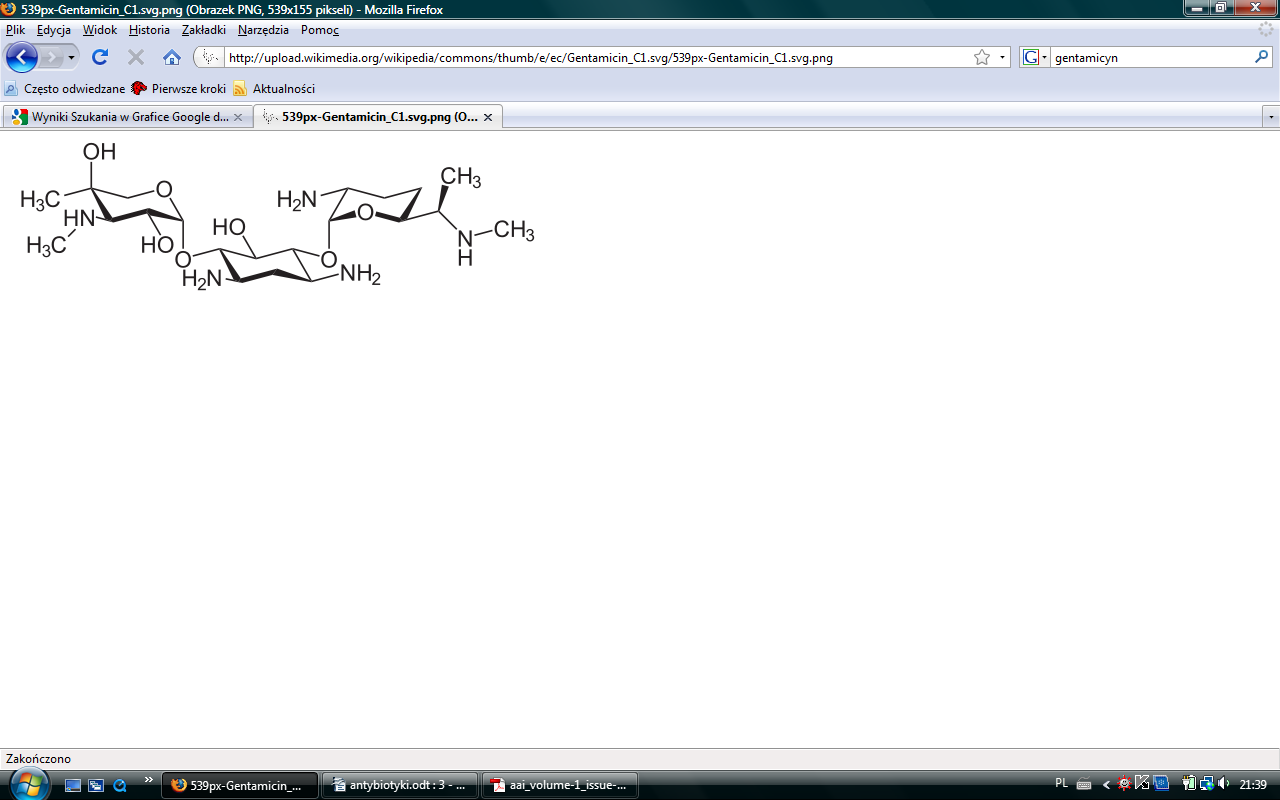Image resolution: width=1280 pixels, height=800 pixels.
Task: Reload the page with the Refresh icon
Action: click(100, 57)
